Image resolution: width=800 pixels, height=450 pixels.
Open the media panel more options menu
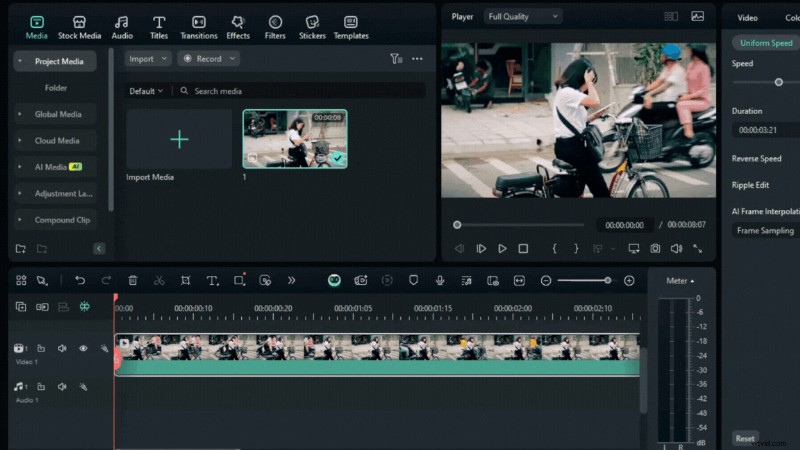417,59
